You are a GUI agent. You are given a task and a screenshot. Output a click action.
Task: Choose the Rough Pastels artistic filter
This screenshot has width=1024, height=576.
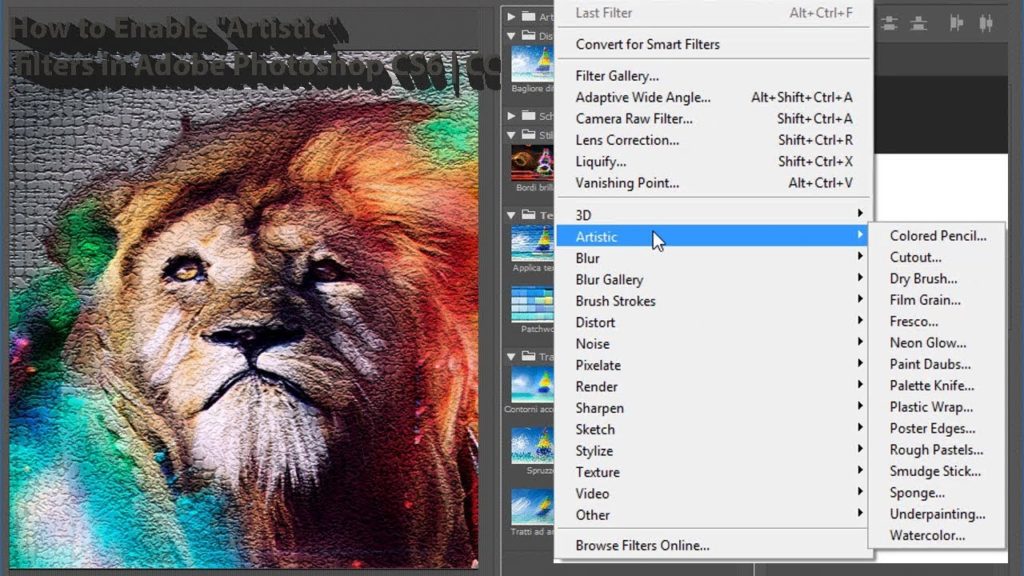[937, 450]
